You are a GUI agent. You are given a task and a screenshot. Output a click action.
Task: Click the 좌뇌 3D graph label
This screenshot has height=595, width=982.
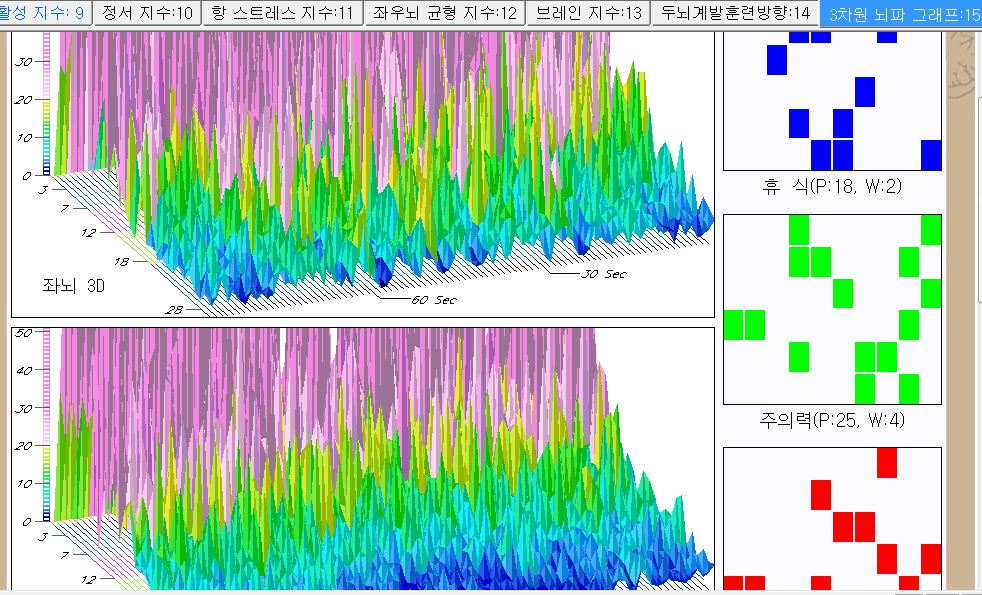[x=72, y=284]
